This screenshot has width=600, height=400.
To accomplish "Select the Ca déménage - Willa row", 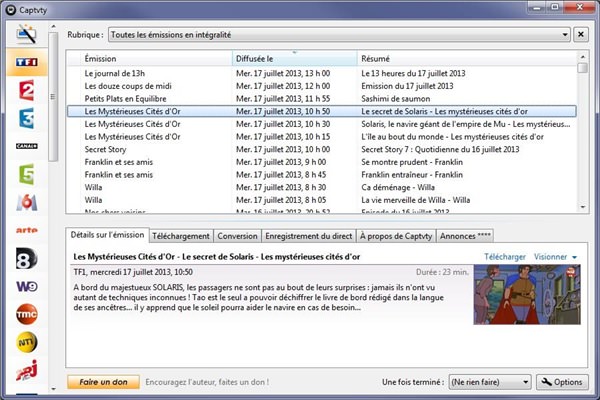I will [x=321, y=187].
